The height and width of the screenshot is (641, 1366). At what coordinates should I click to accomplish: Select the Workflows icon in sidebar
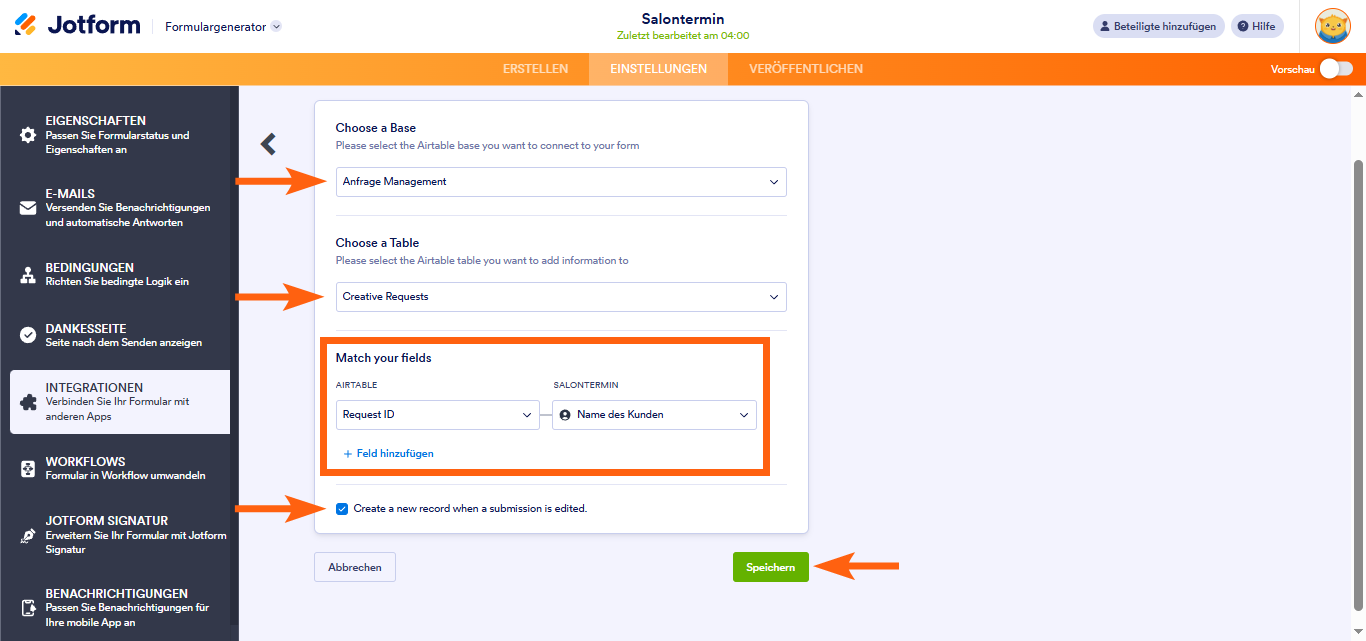28,468
